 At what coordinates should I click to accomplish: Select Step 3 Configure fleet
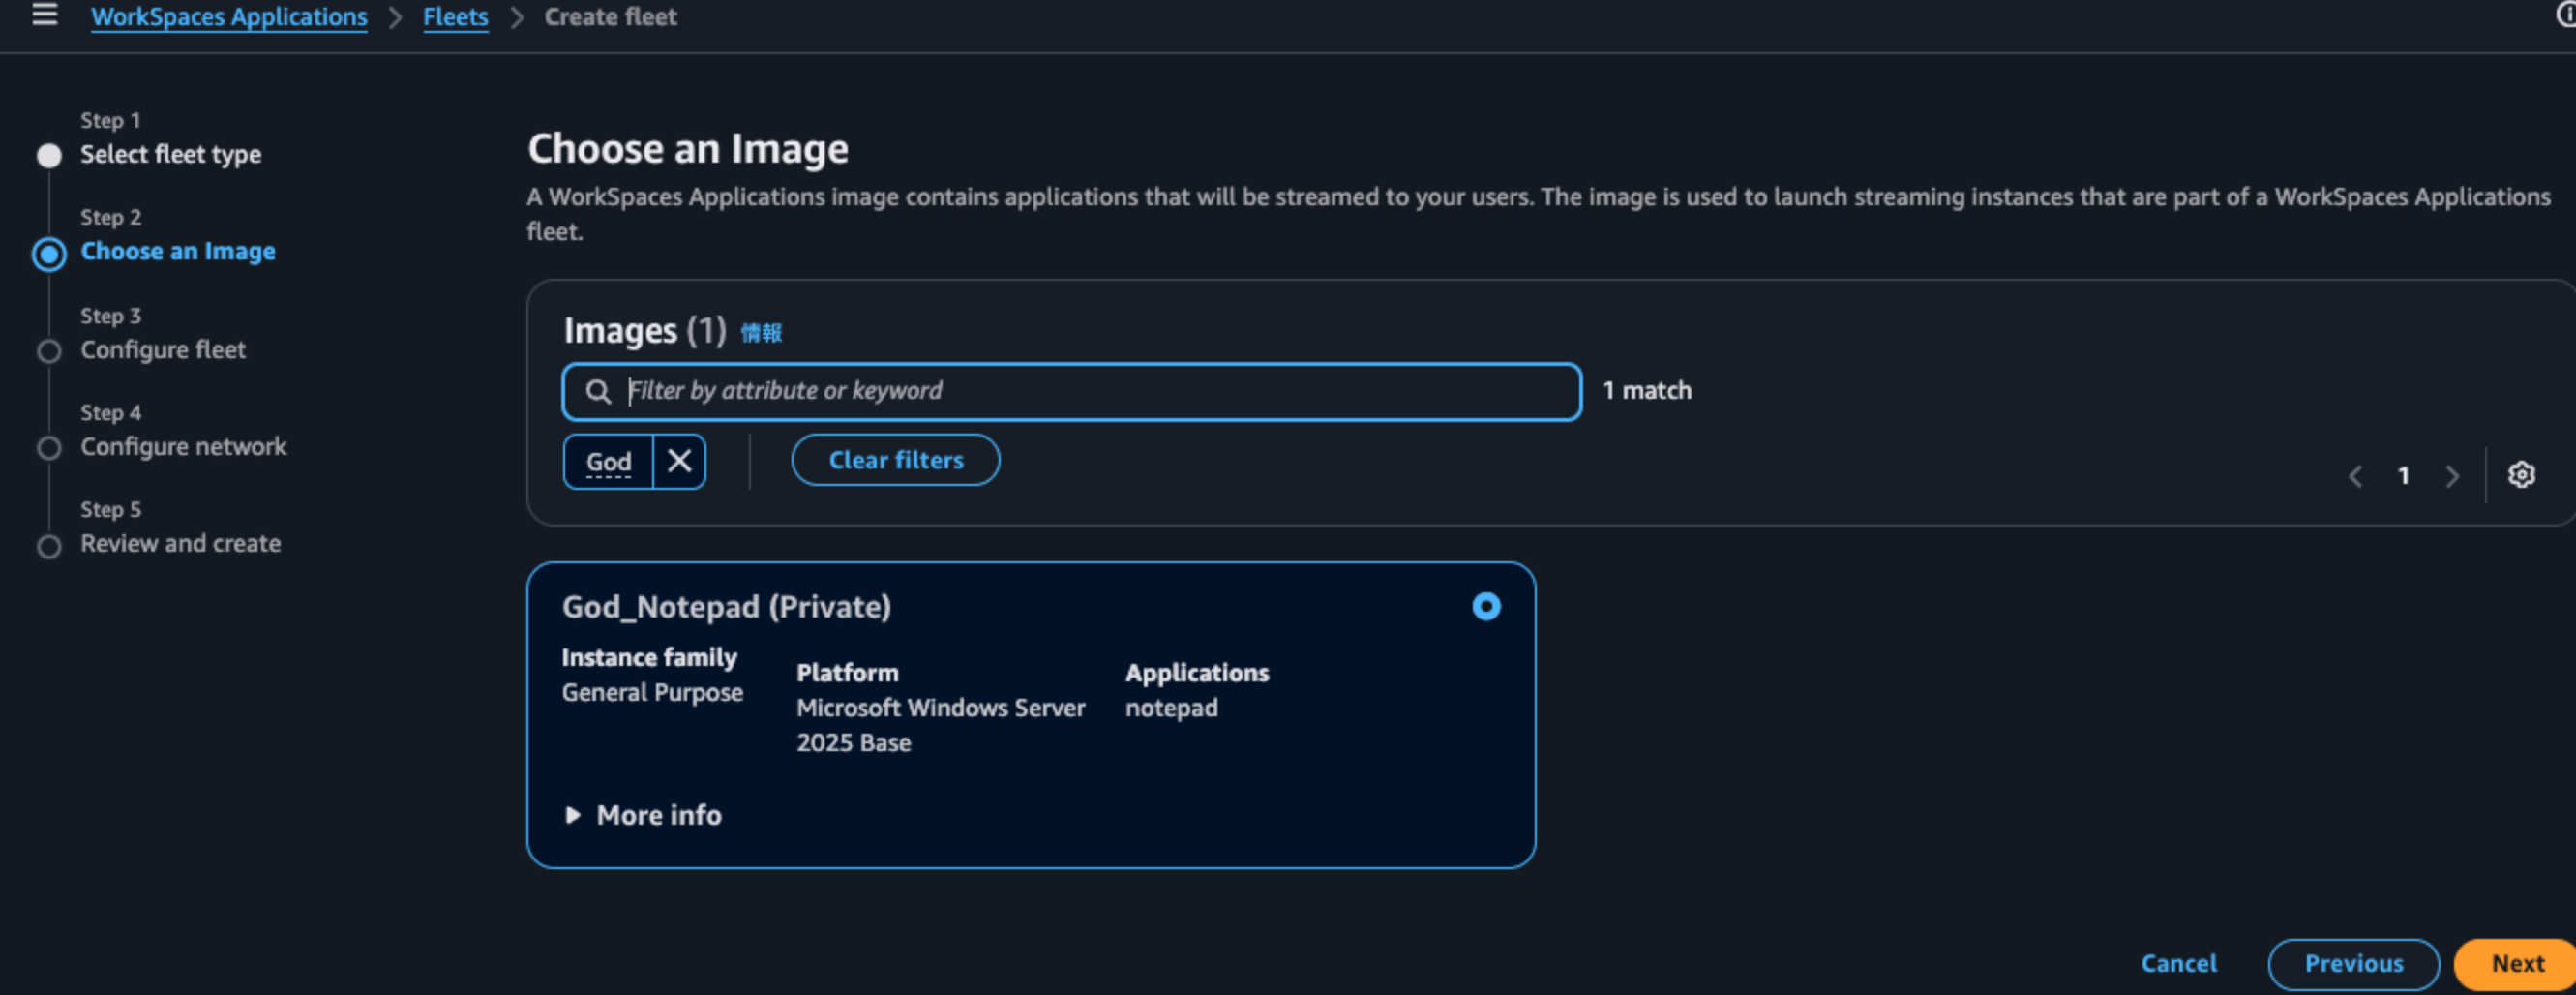click(x=163, y=350)
